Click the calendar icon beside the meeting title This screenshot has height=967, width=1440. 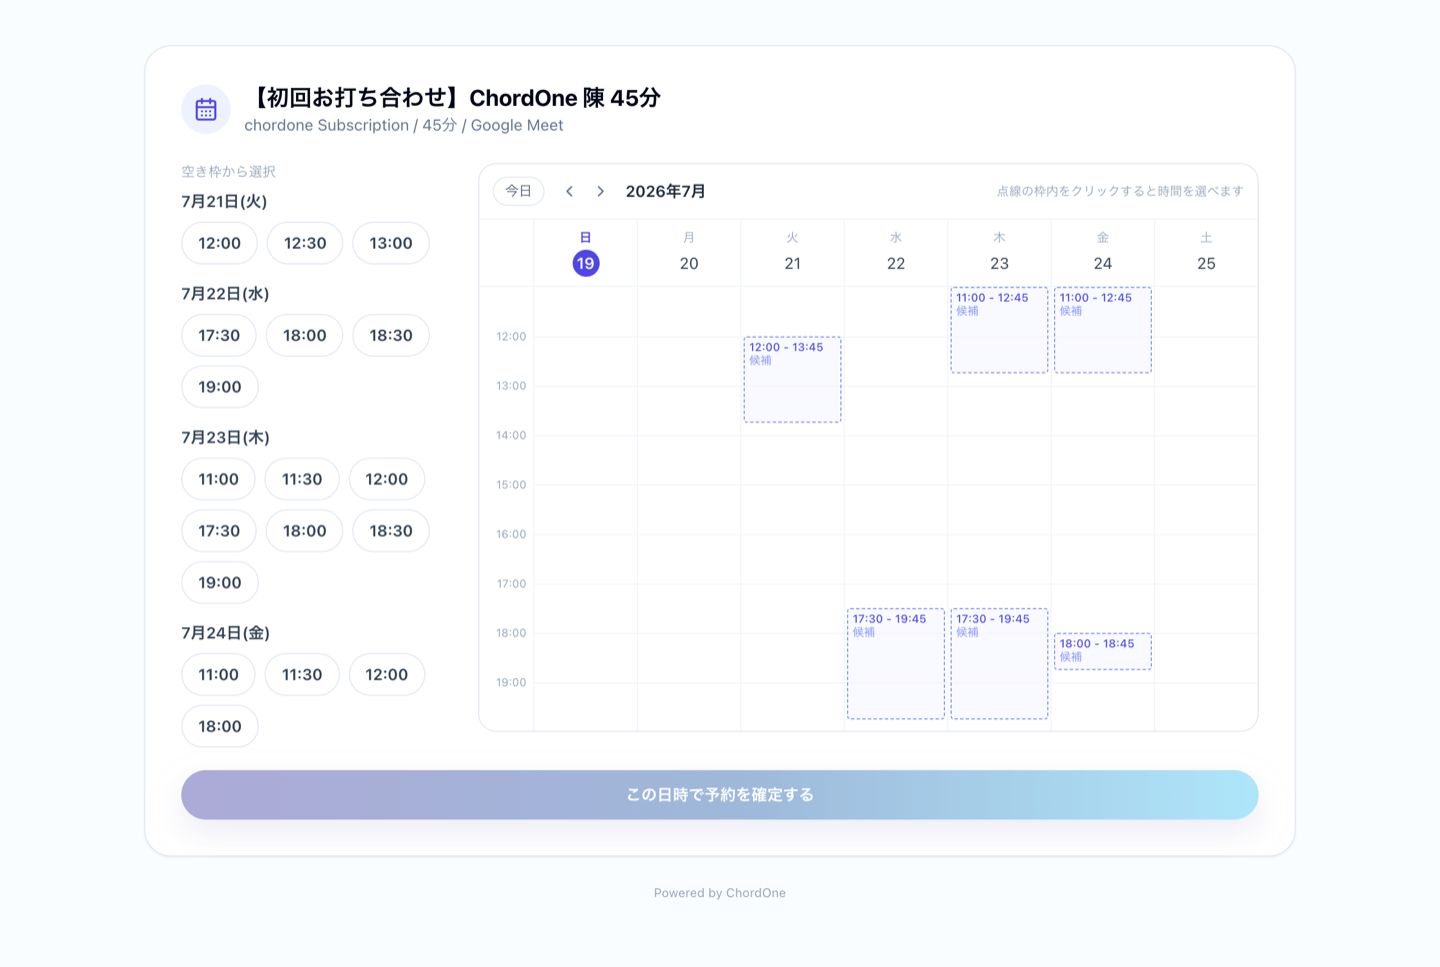click(x=206, y=109)
